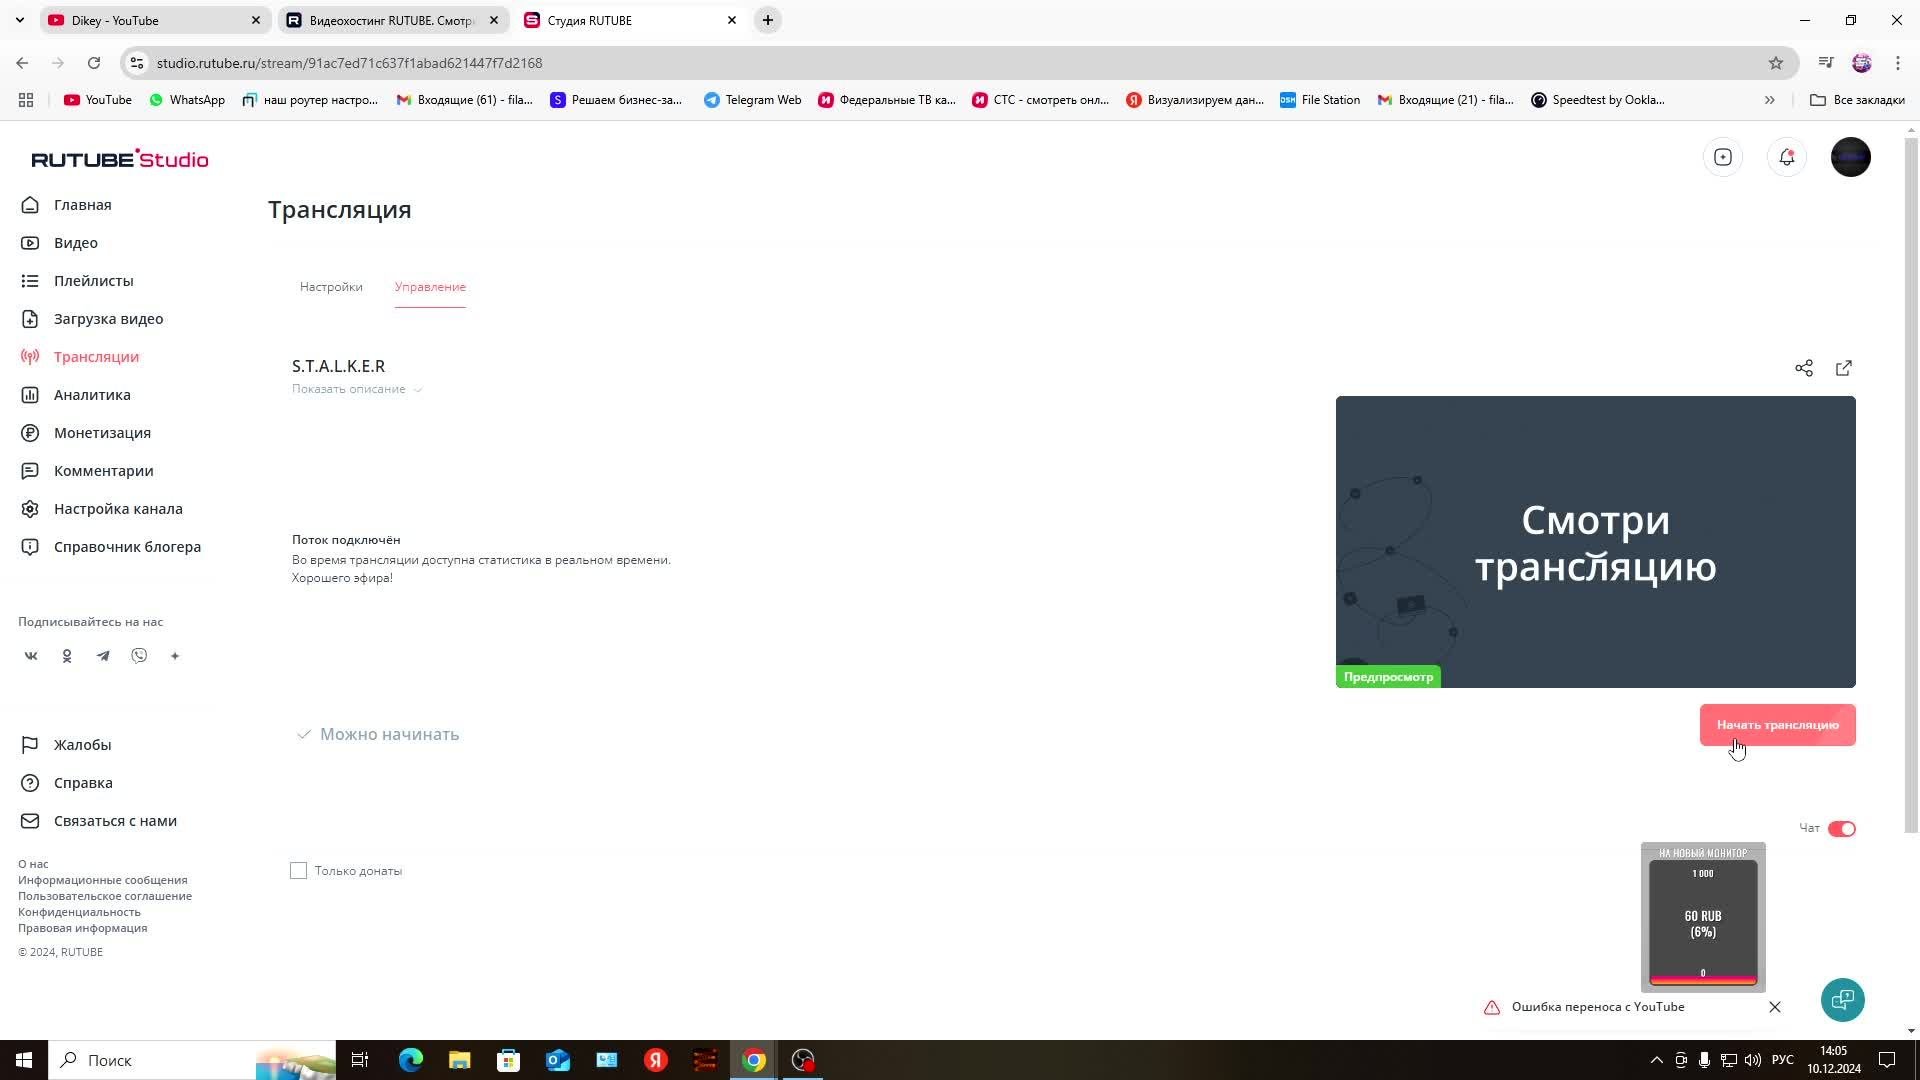Open the notifications bell
Screen dimensions: 1920x1080
coord(1786,157)
